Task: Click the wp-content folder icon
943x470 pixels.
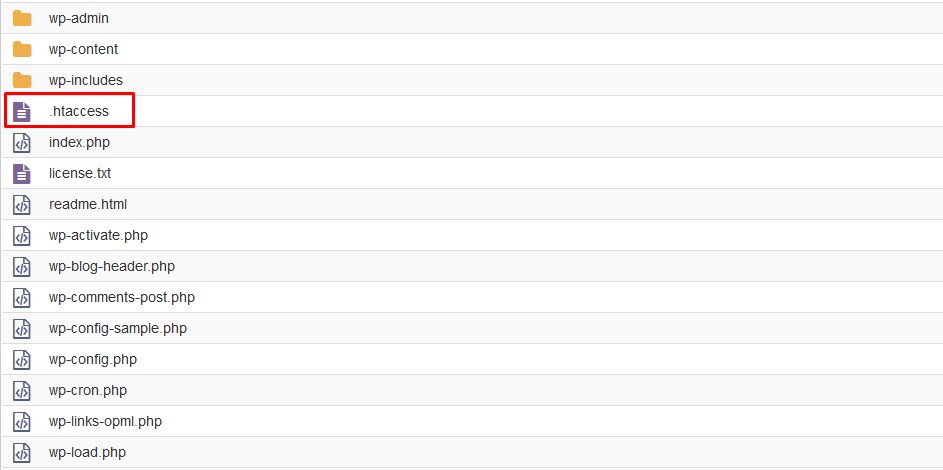Action: click(x=22, y=49)
